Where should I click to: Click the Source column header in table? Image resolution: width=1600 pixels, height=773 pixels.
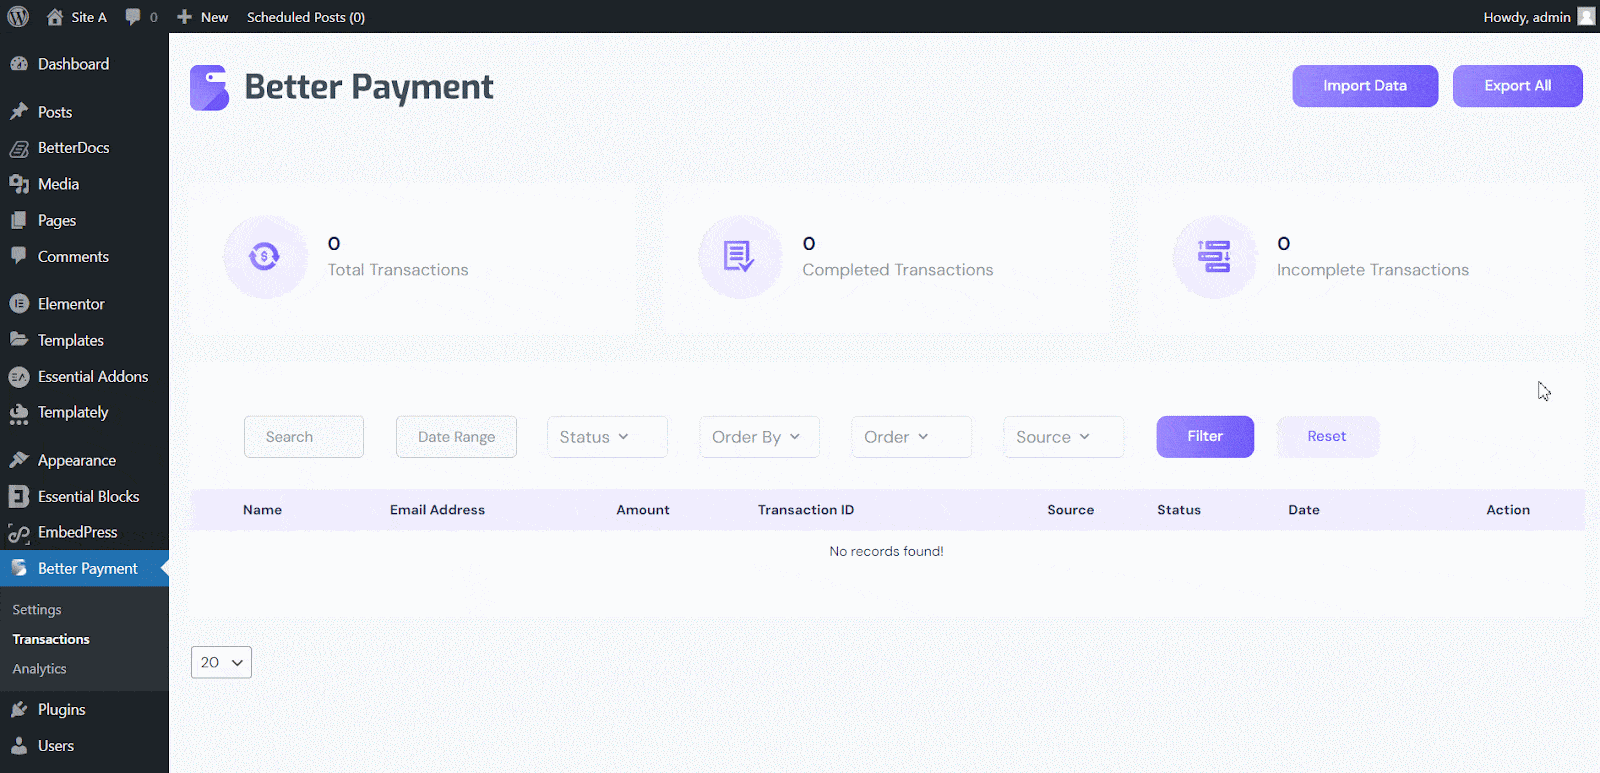(1071, 510)
